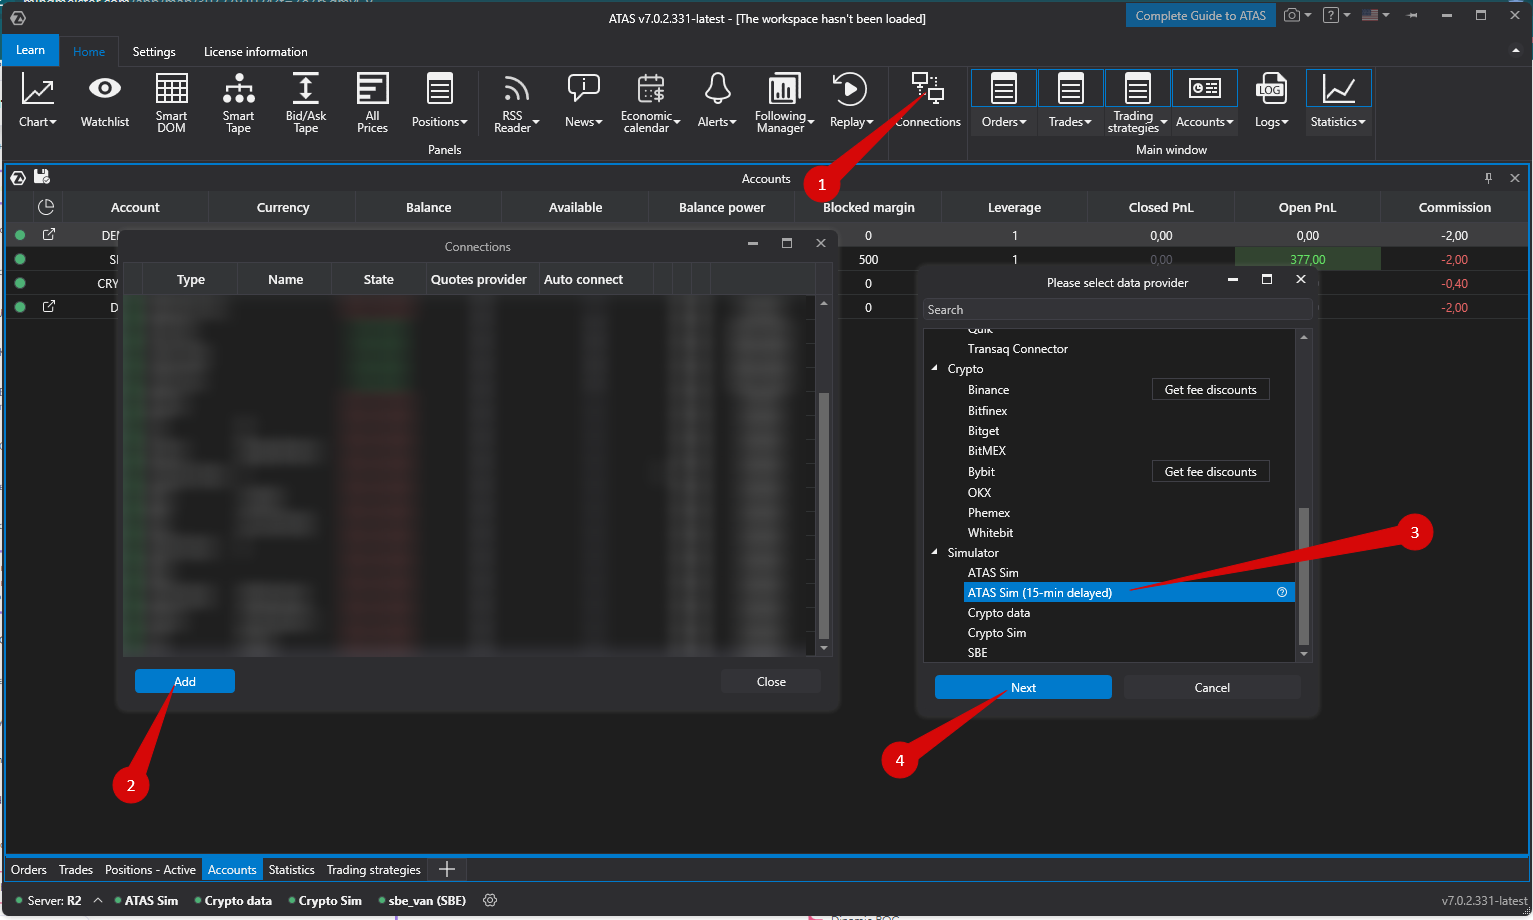The width and height of the screenshot is (1533, 920).
Task: Switch to the Home ribbon tab
Action: (89, 52)
